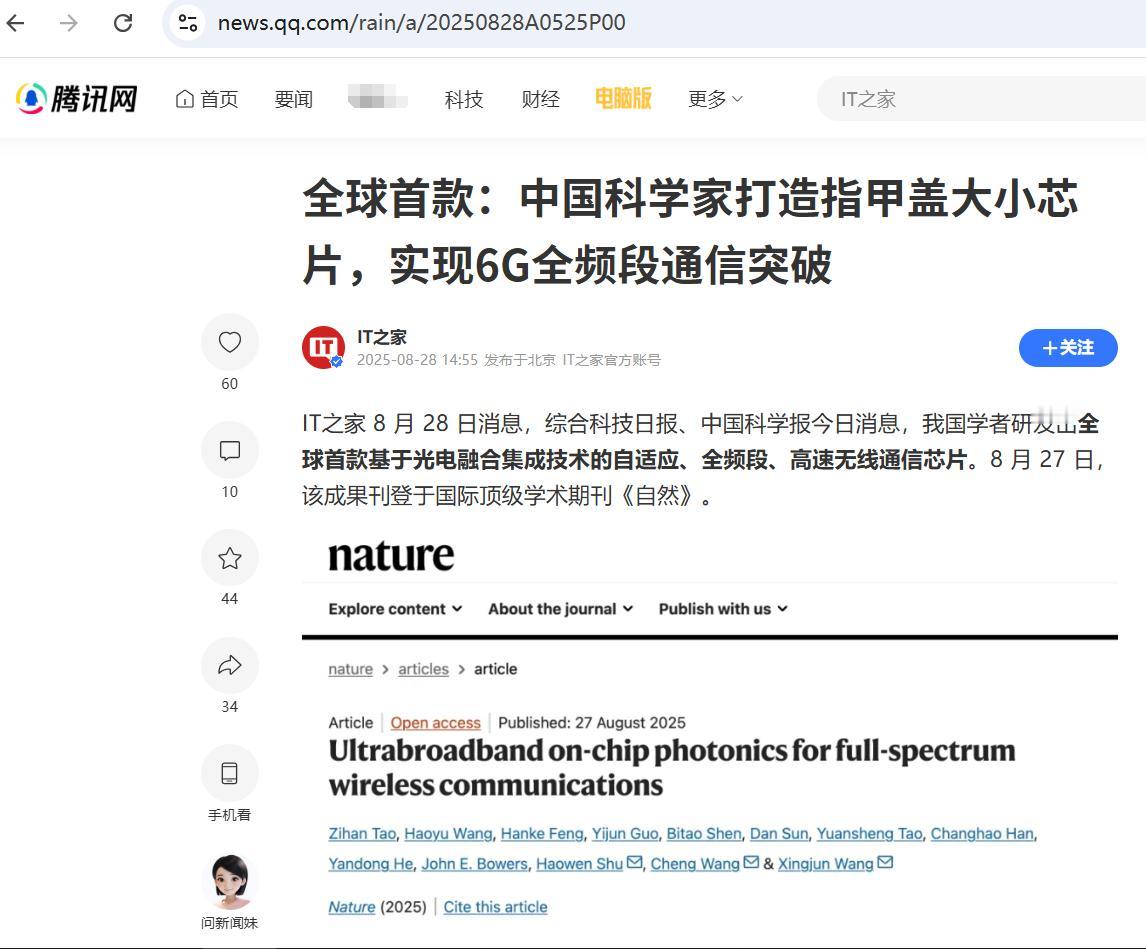The image size is (1146, 949).
Task: Focus the IT之家 search box
Action: coord(982,99)
